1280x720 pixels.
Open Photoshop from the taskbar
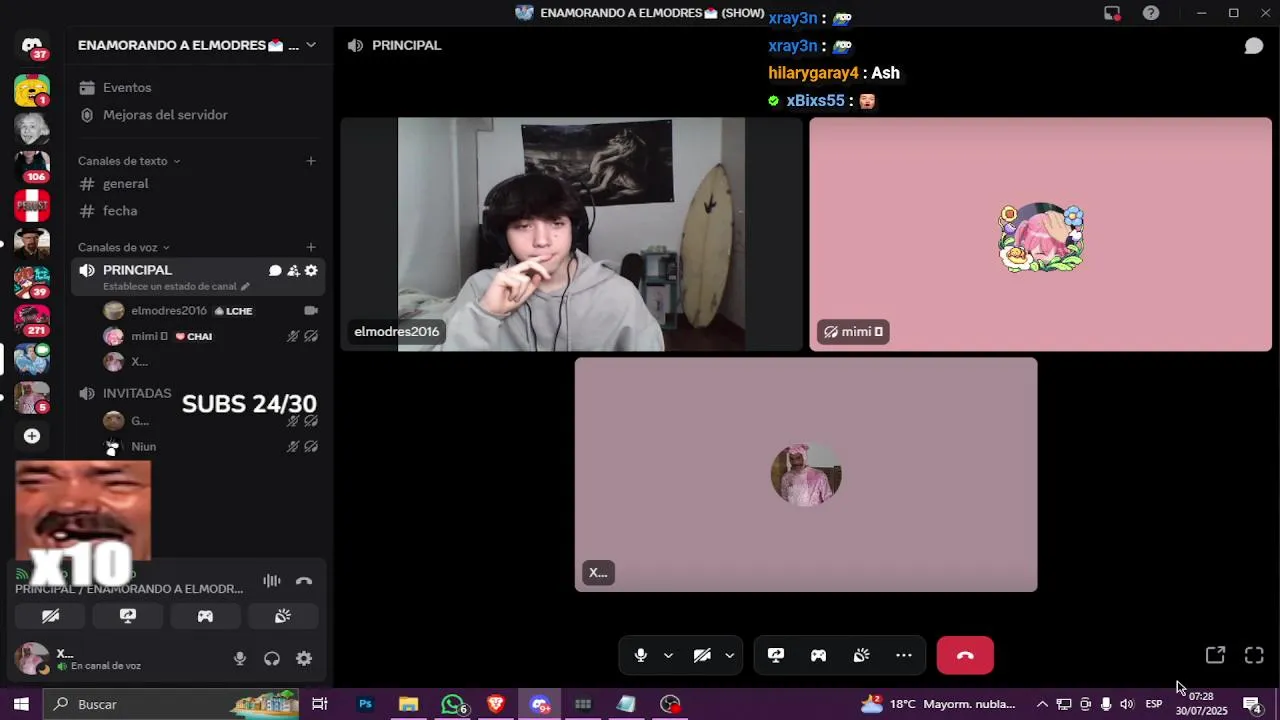tap(365, 704)
